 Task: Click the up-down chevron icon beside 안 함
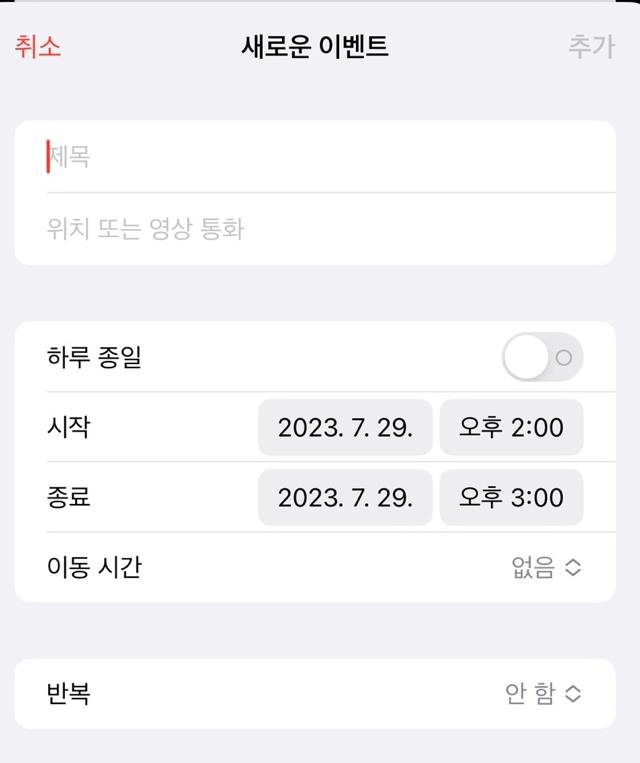[573, 694]
